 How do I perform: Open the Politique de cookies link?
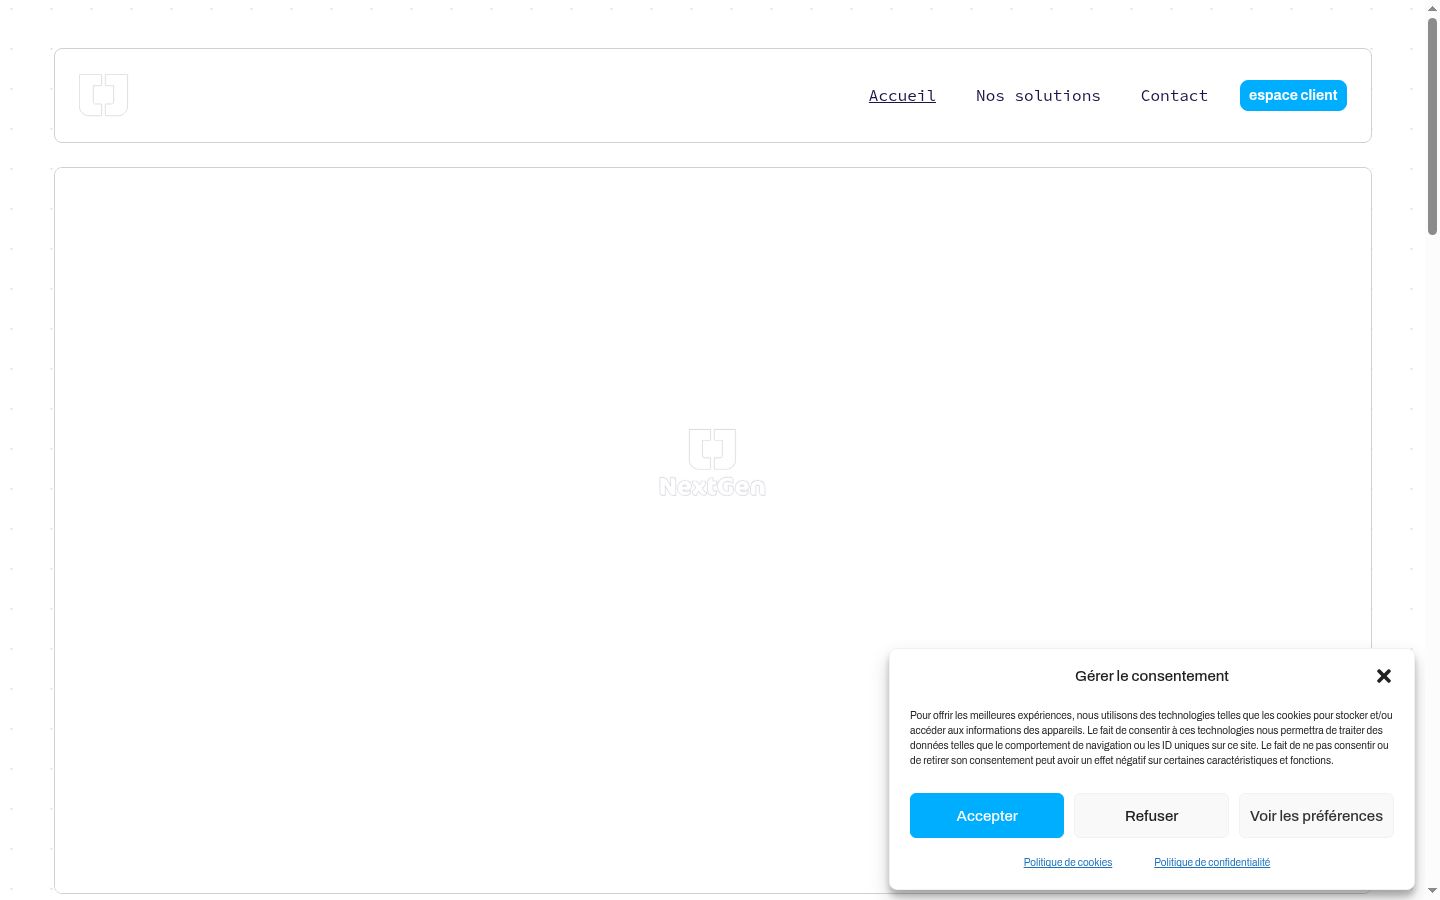pos(1068,862)
